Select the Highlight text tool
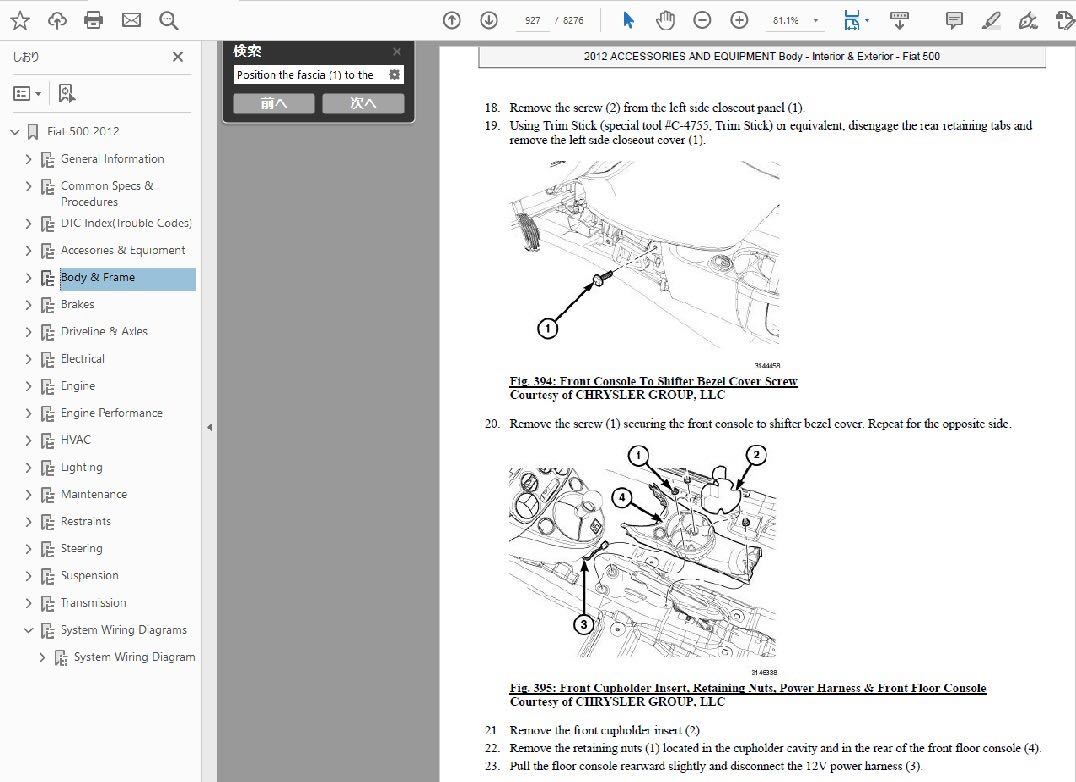 pyautogui.click(x=991, y=19)
